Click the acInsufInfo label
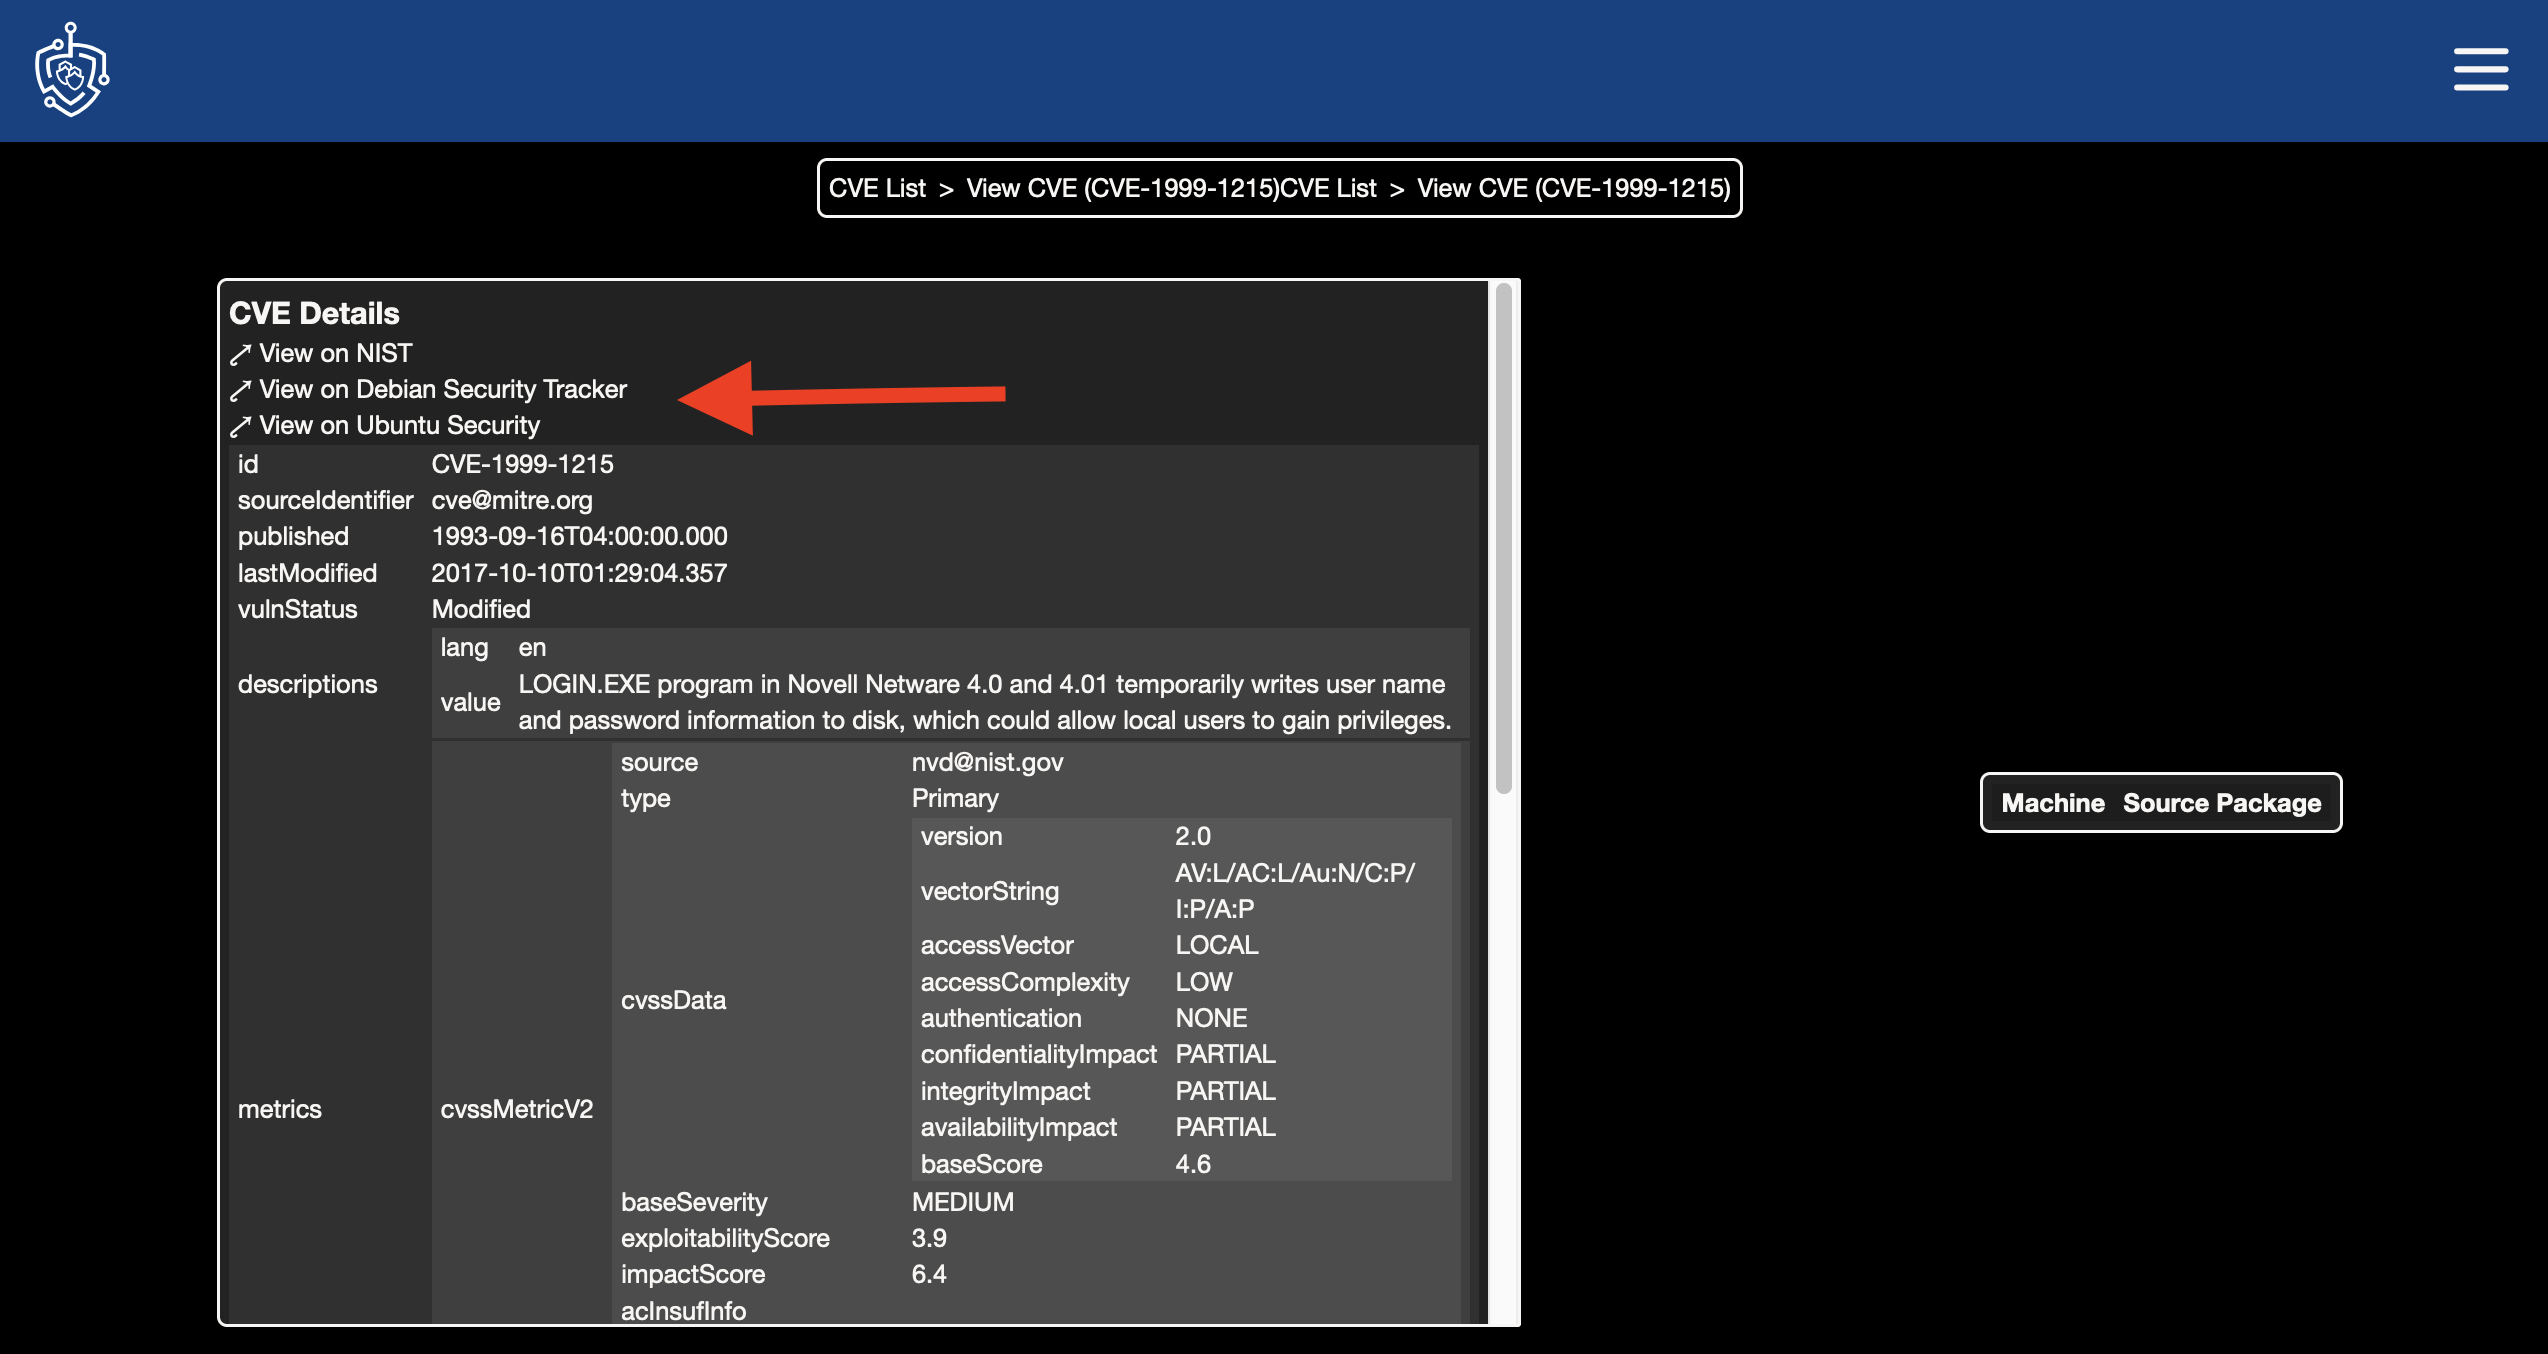This screenshot has width=2548, height=1354. (x=683, y=1311)
